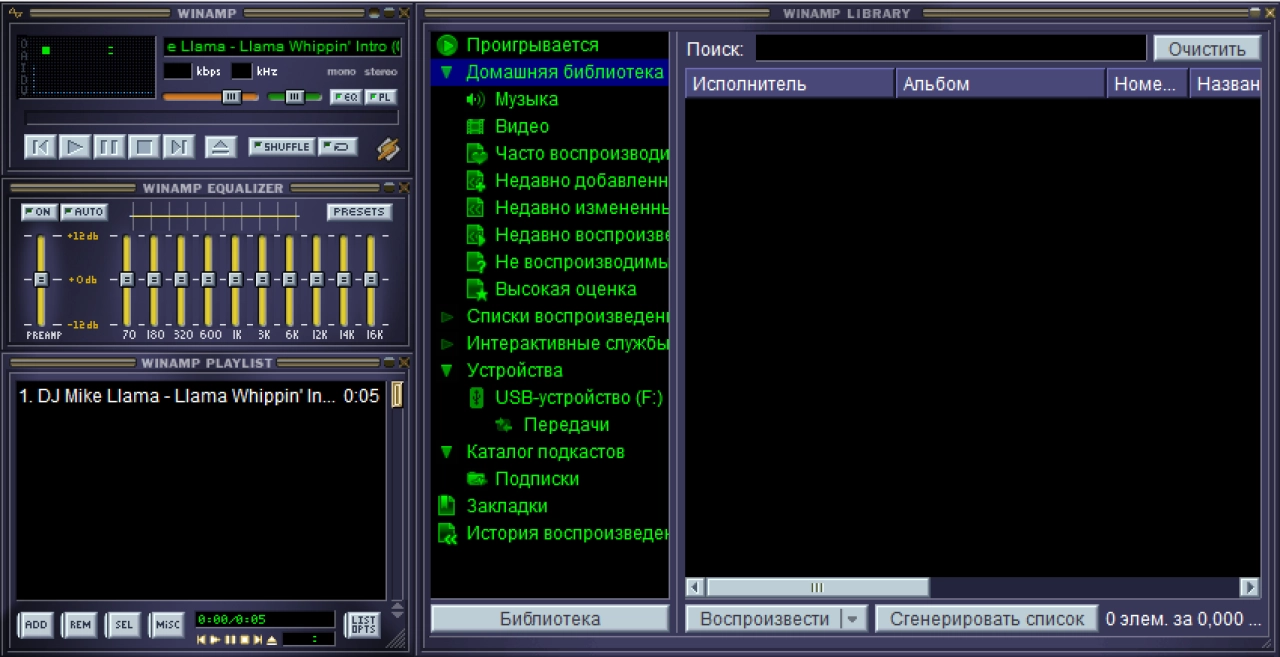Sort by Исполнитель column header

[790, 84]
